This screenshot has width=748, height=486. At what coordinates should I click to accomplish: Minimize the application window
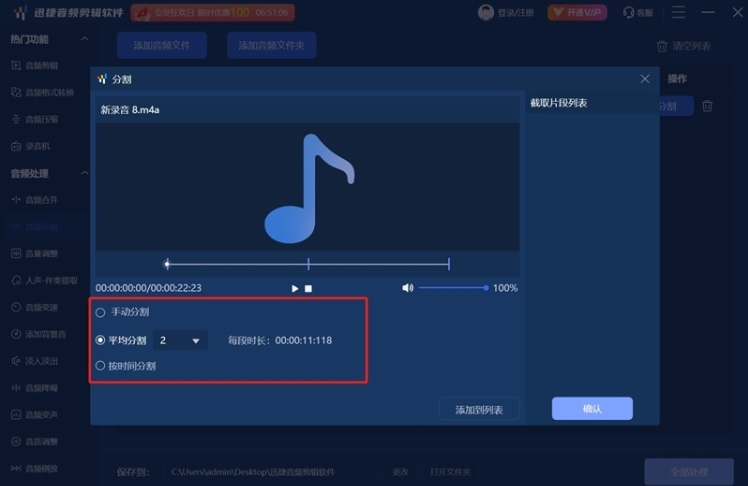coord(708,12)
